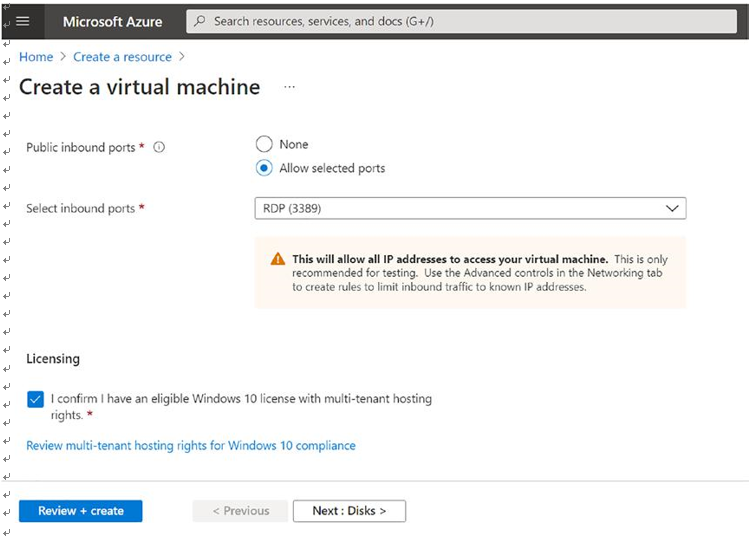
Task: Open the ellipsis more options menu
Action: click(x=289, y=87)
